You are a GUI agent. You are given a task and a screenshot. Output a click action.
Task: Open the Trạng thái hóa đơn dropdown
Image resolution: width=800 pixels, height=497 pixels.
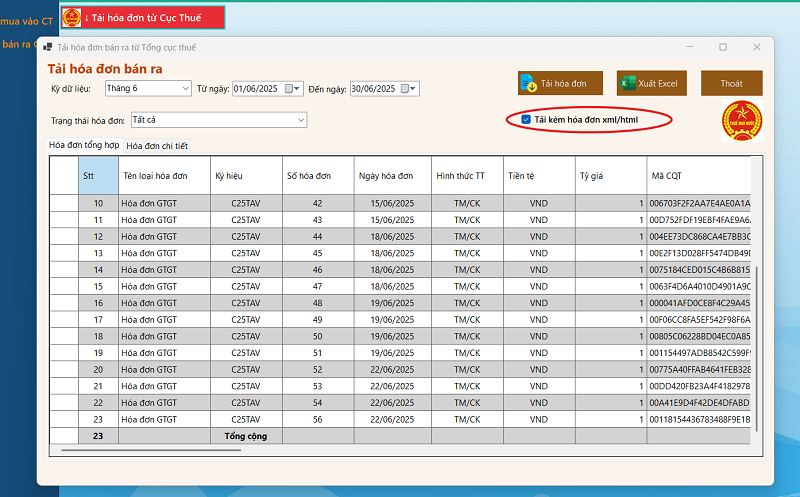pos(301,120)
